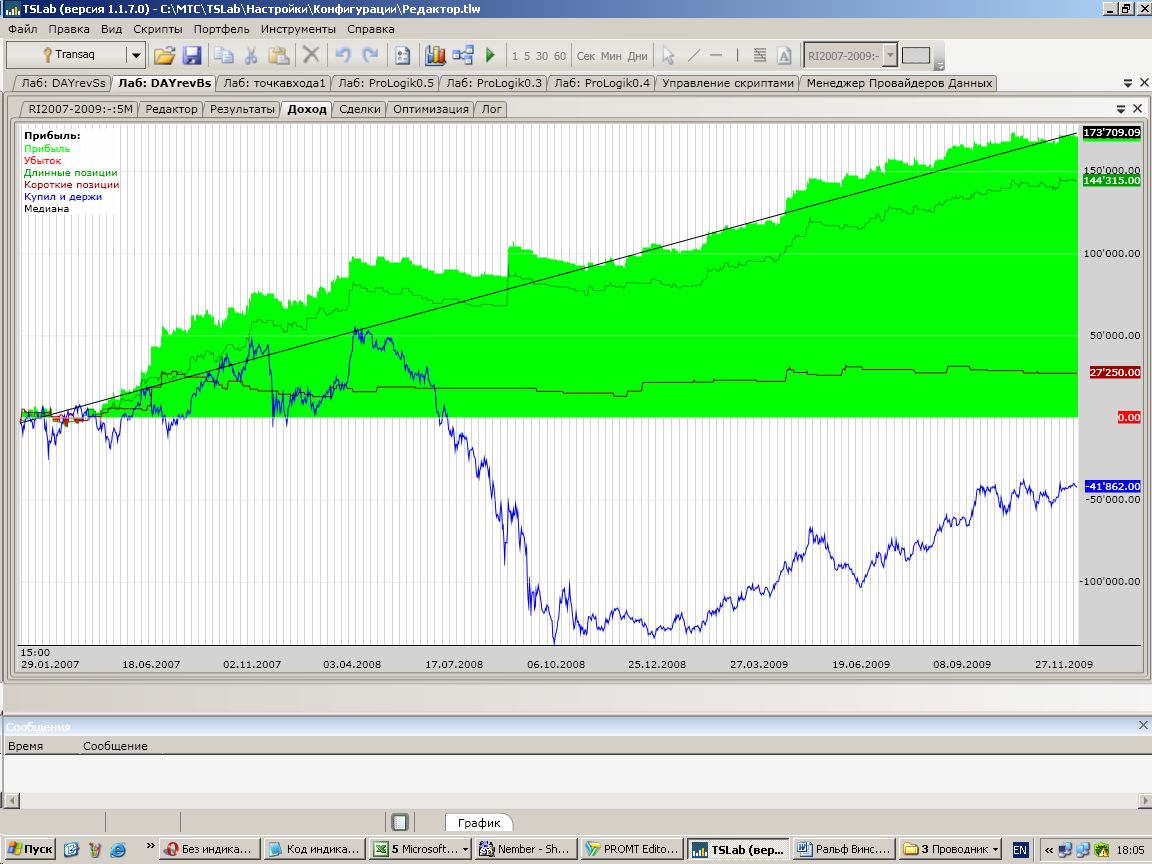Open the Скрипты menu
The height and width of the screenshot is (864, 1152).
click(x=157, y=29)
